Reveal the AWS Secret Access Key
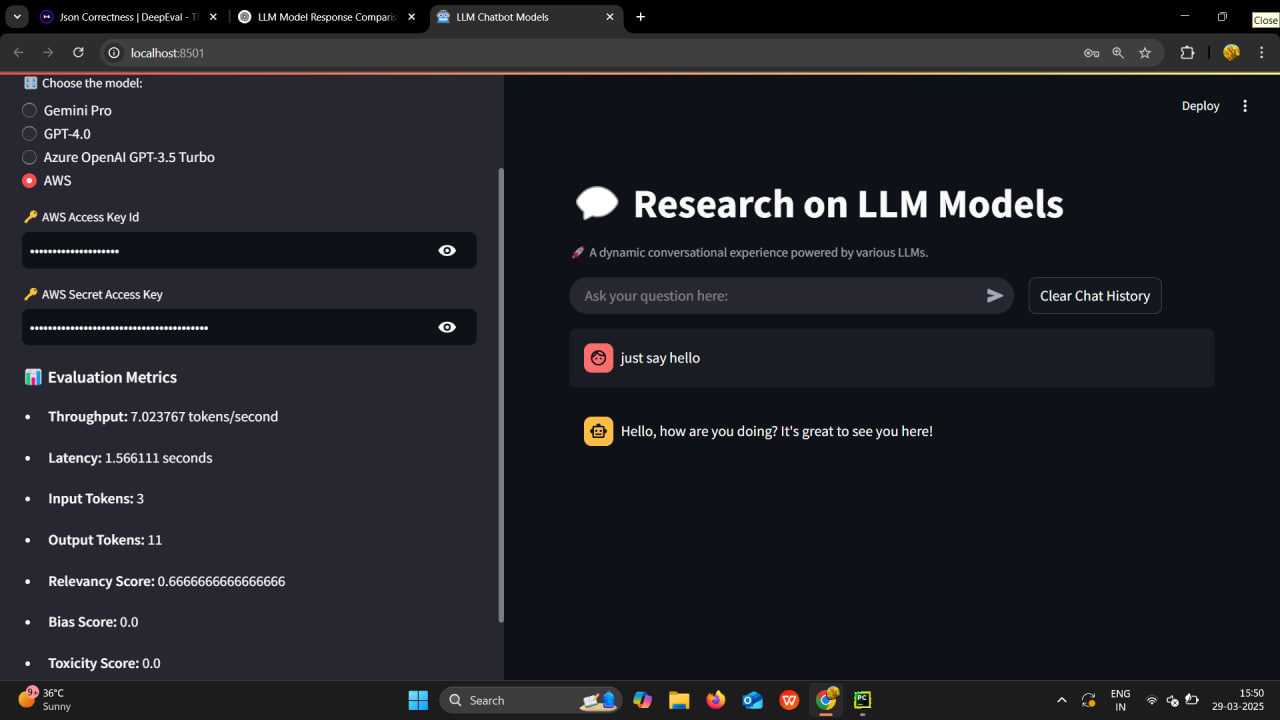The width and height of the screenshot is (1280, 720). click(x=447, y=327)
